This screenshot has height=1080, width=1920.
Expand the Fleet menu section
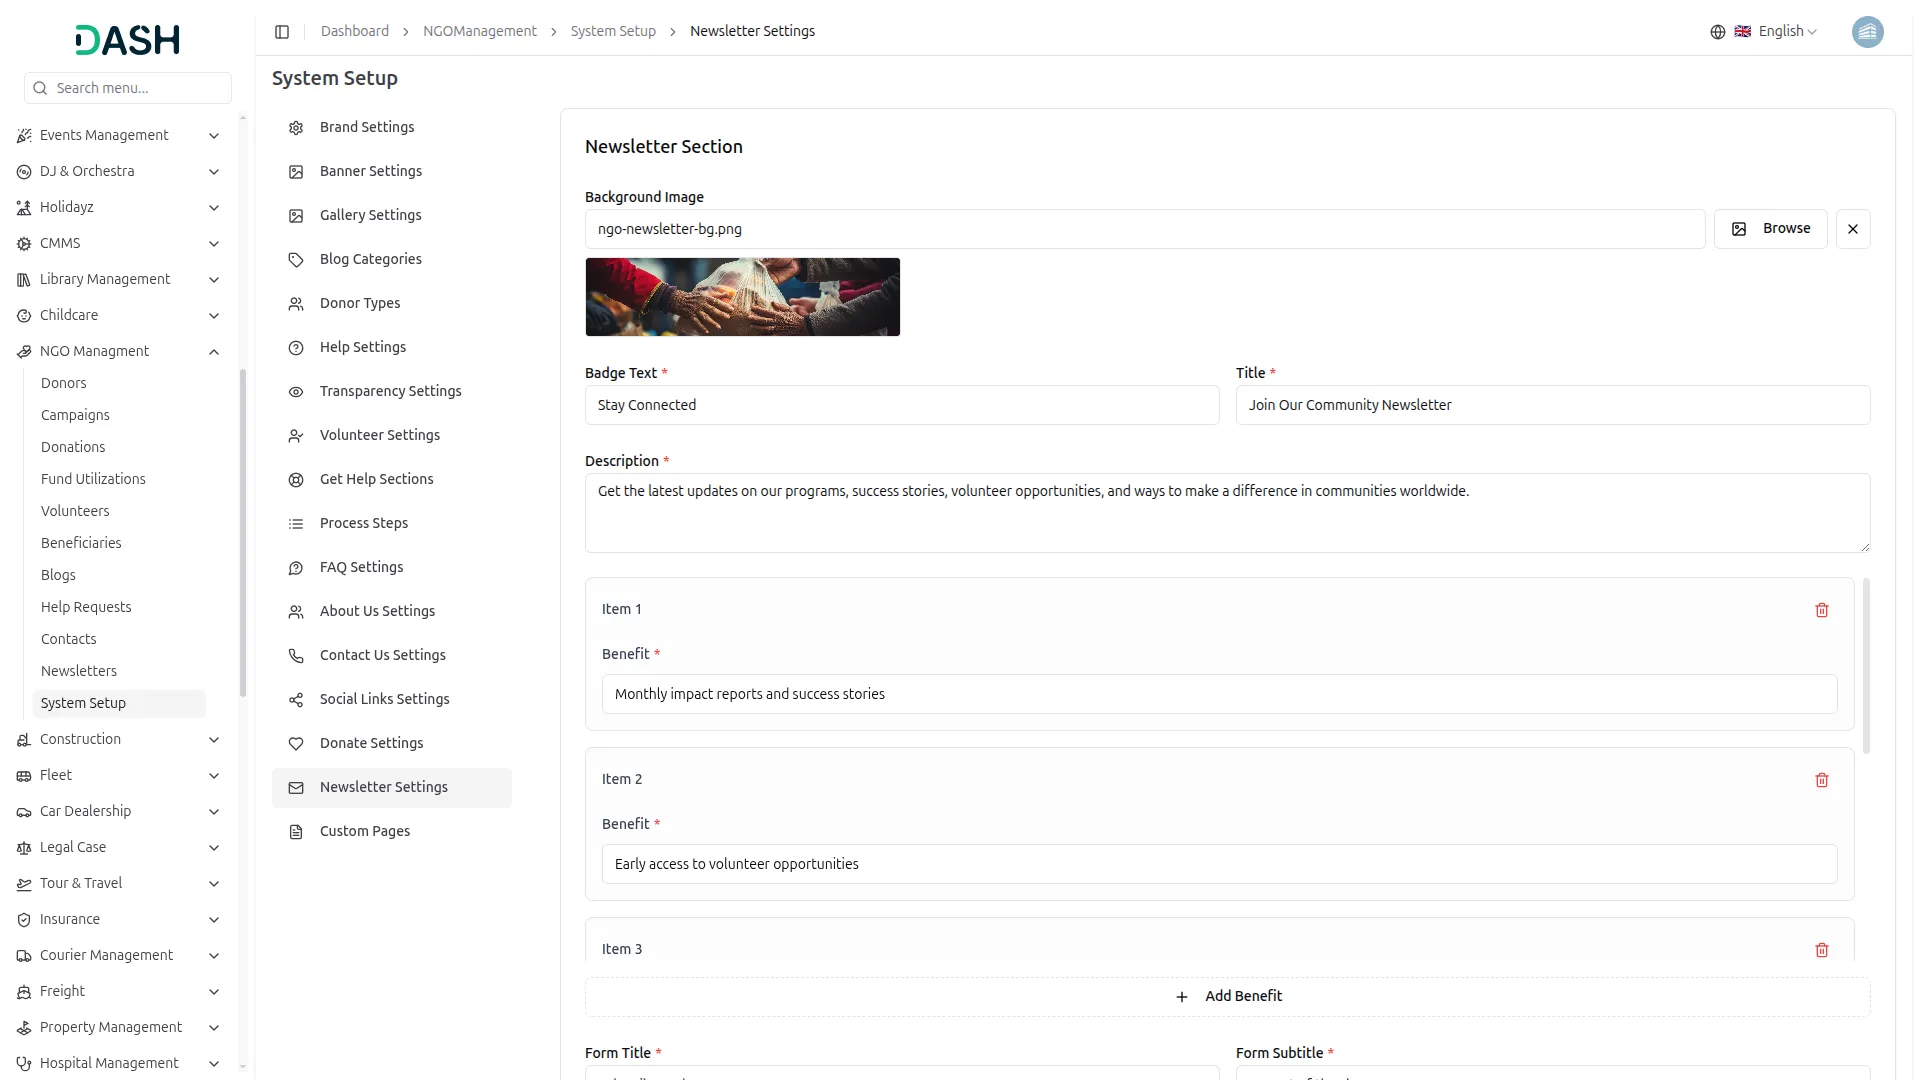(213, 776)
